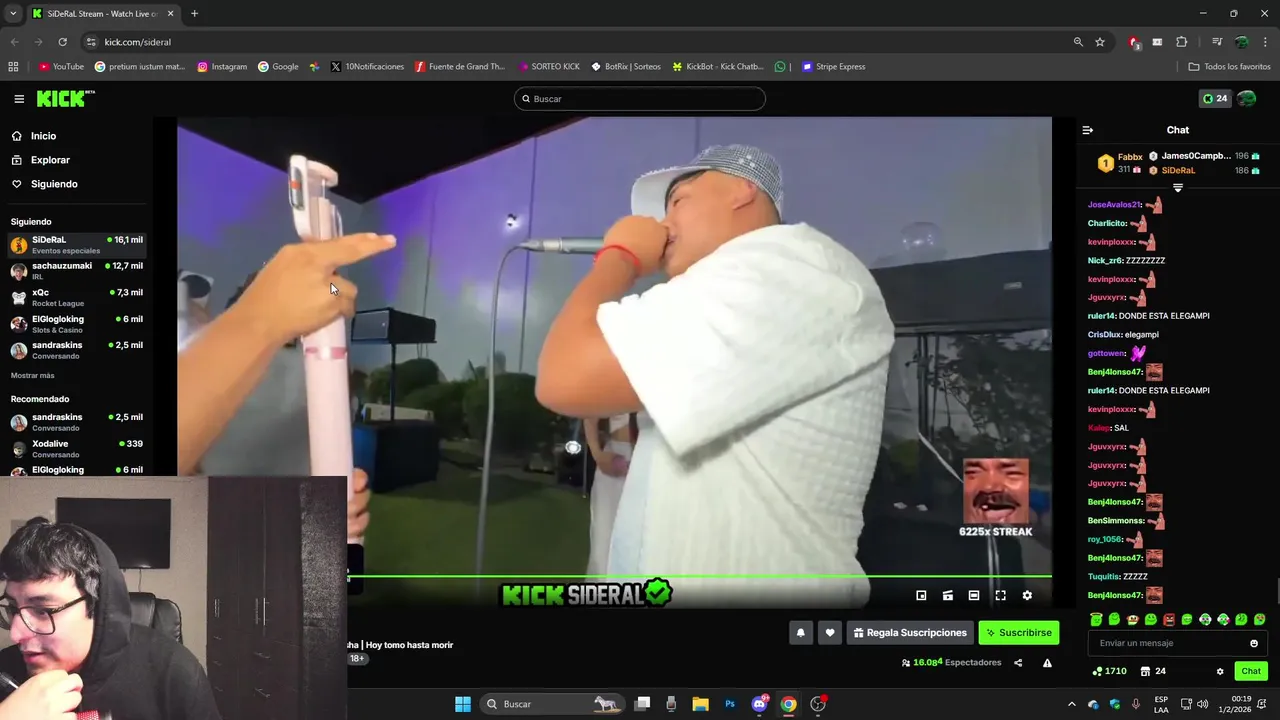Click the Enviar un mensaje chat input
Viewport: 1280px width, 720px height.
1177,643
